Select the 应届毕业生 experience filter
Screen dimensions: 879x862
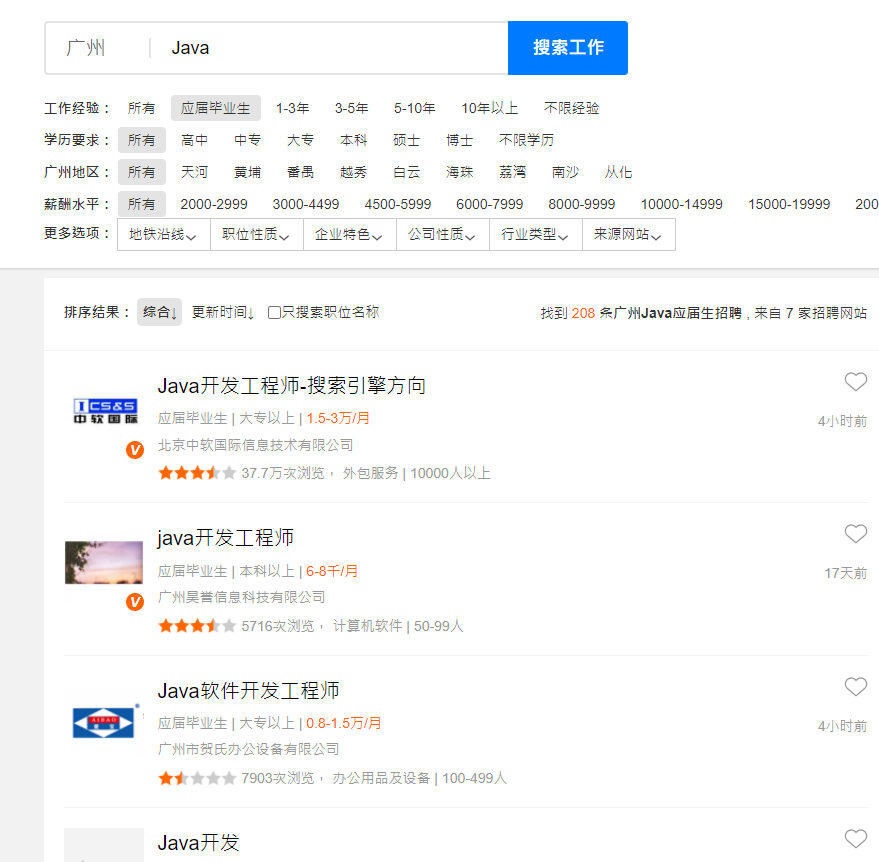(x=216, y=108)
